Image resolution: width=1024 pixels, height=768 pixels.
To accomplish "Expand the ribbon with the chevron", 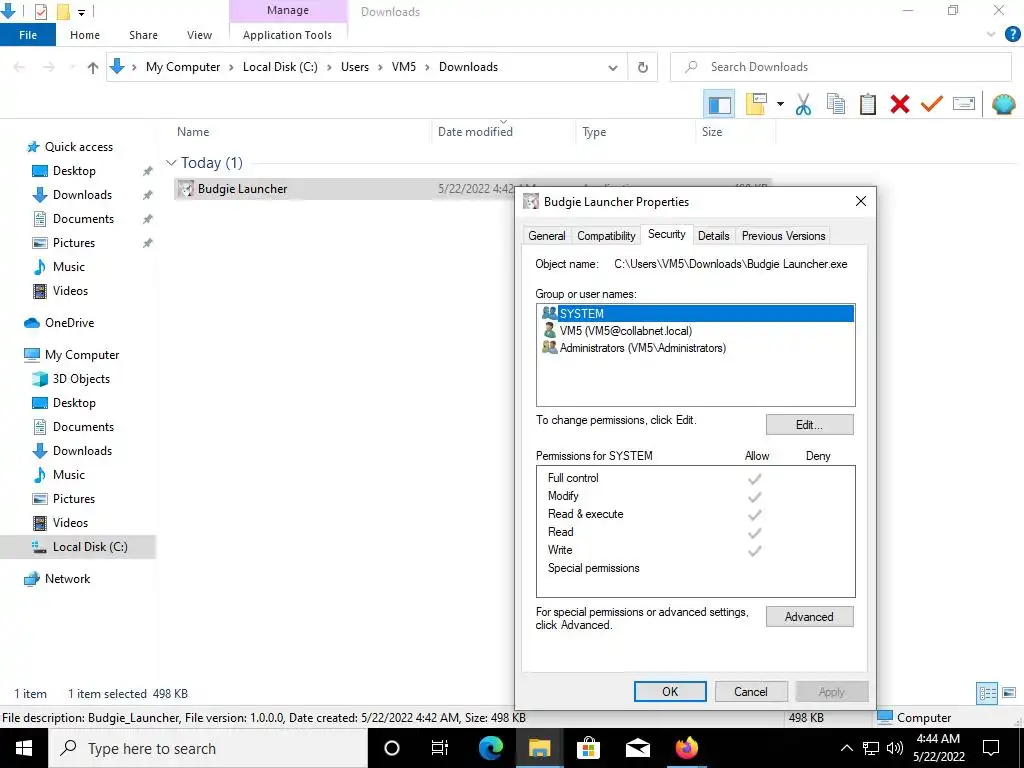I will [x=991, y=35].
